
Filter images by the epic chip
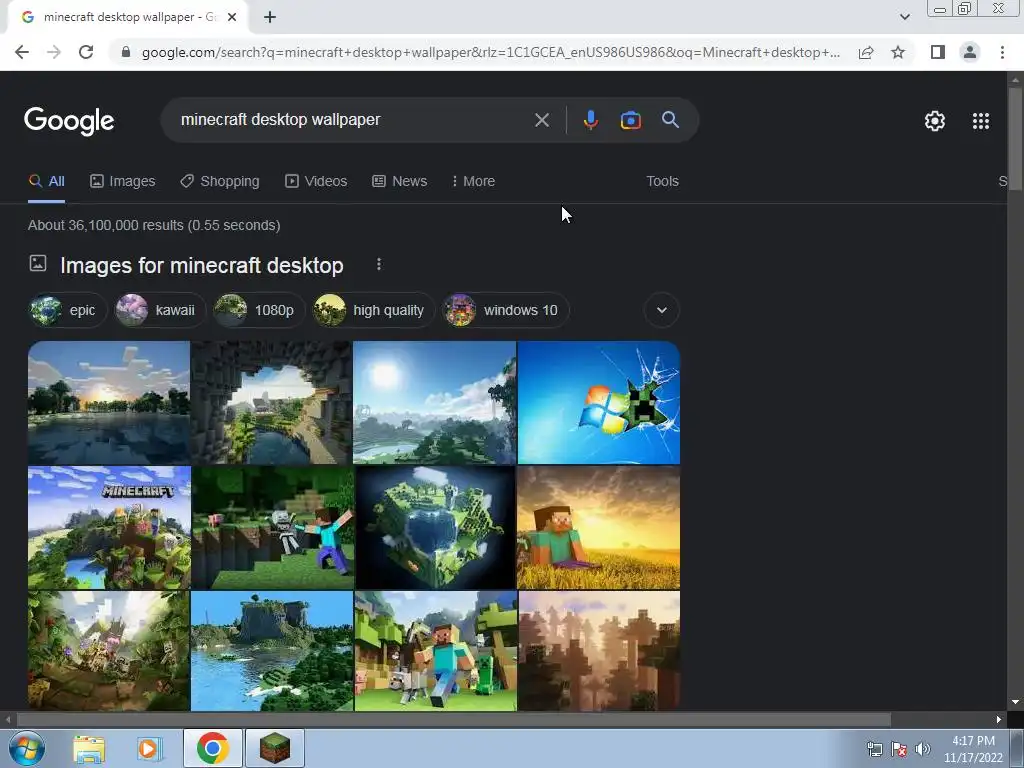[67, 310]
